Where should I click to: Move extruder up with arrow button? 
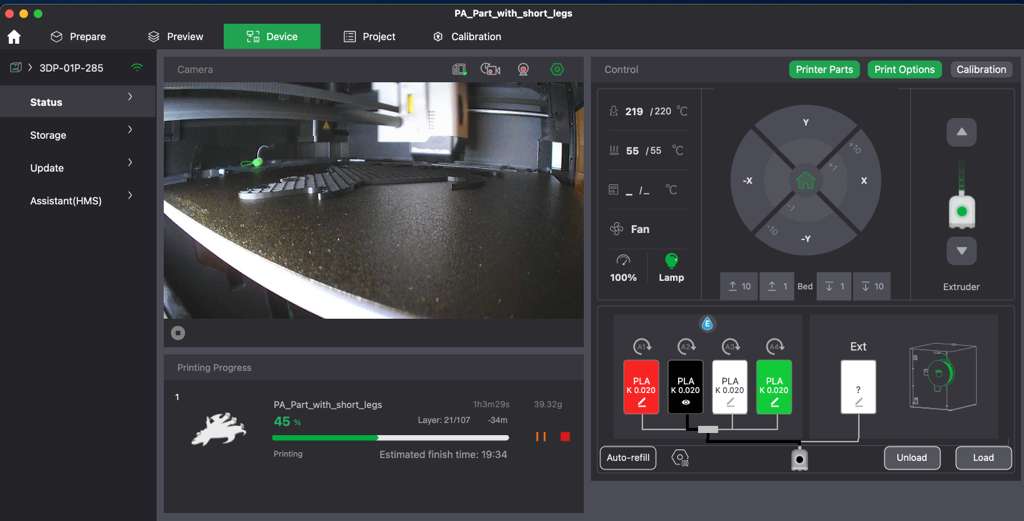(x=961, y=132)
